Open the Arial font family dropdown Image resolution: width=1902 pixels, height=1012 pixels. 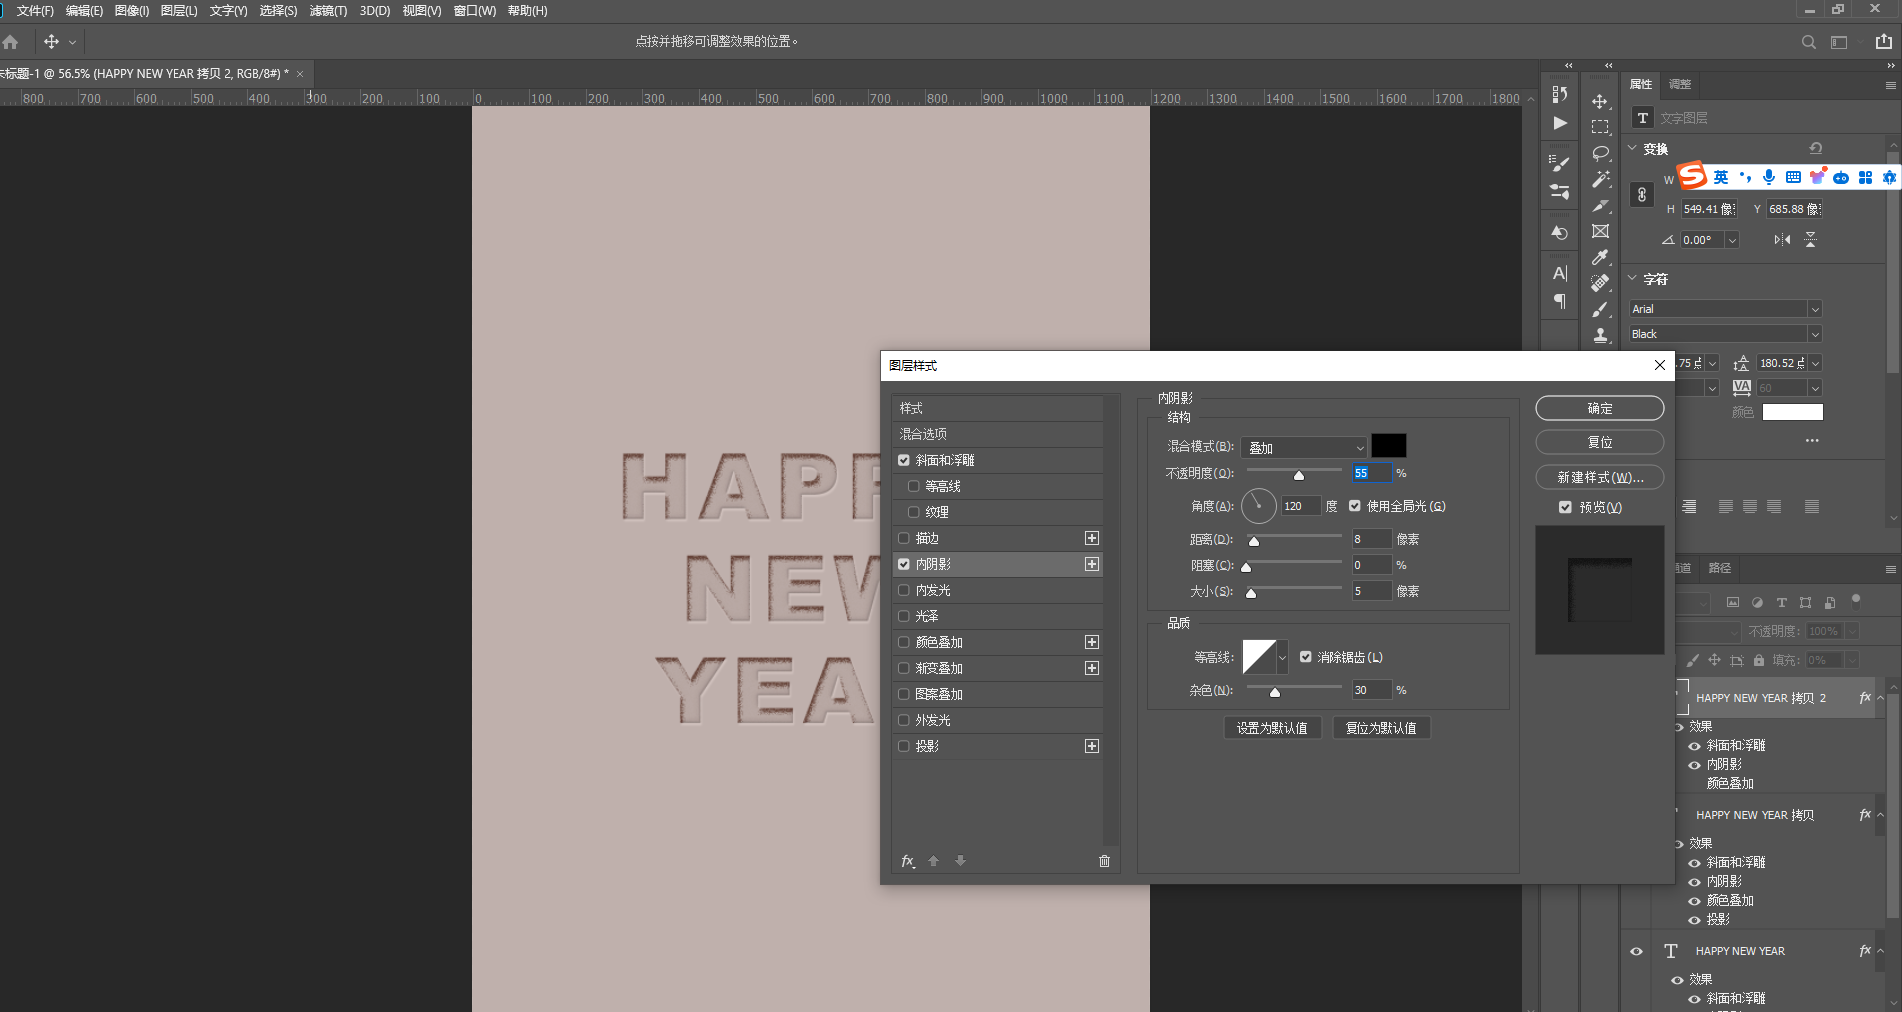(1725, 309)
